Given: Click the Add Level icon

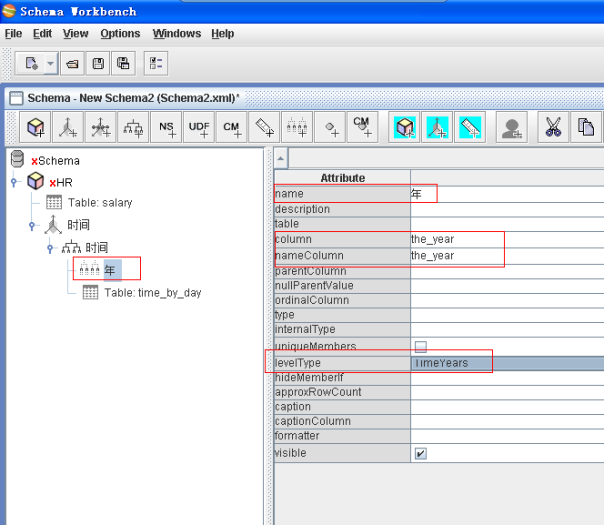Looking at the screenshot, I should (x=297, y=127).
